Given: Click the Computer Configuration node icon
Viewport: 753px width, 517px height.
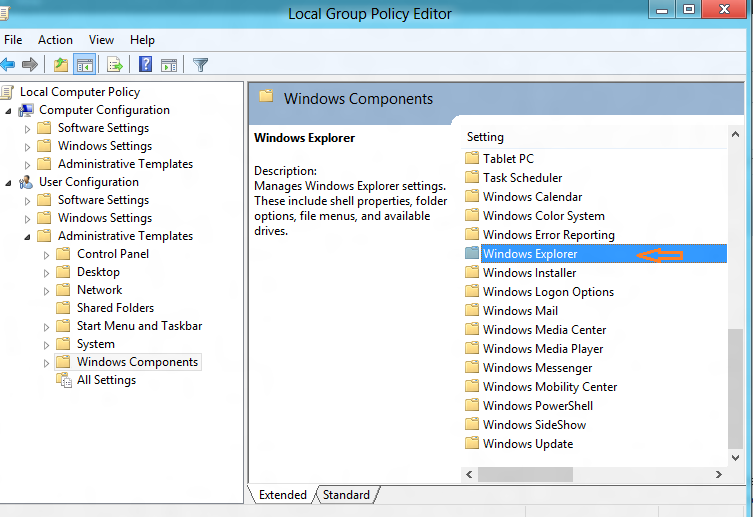Looking at the screenshot, I should [x=26, y=110].
